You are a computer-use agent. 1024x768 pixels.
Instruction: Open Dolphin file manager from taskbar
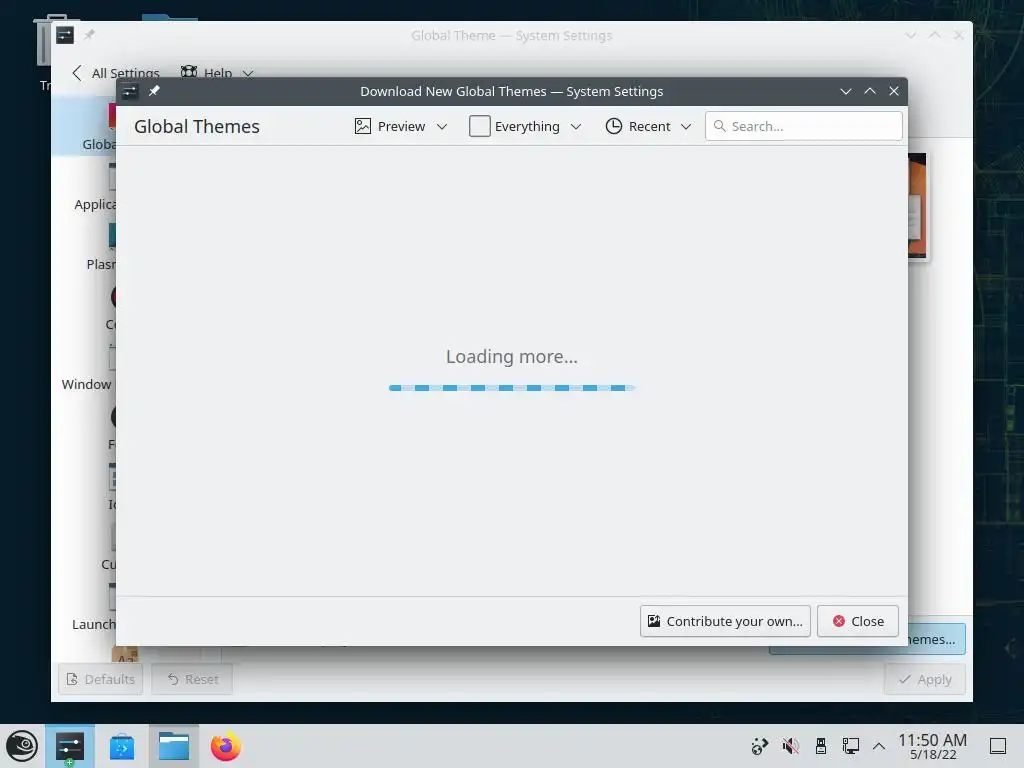click(174, 746)
